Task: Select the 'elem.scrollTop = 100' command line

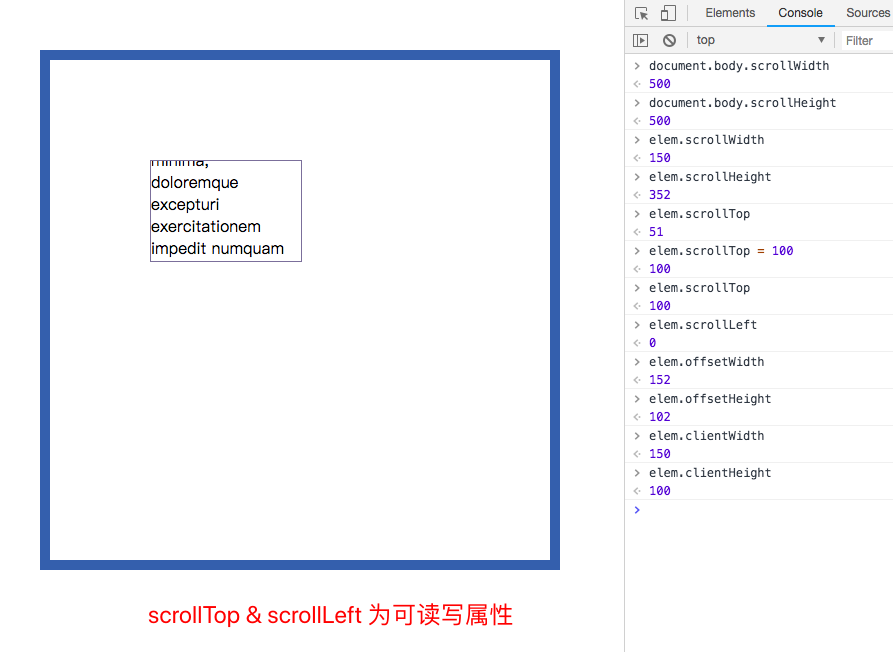Action: 720,251
